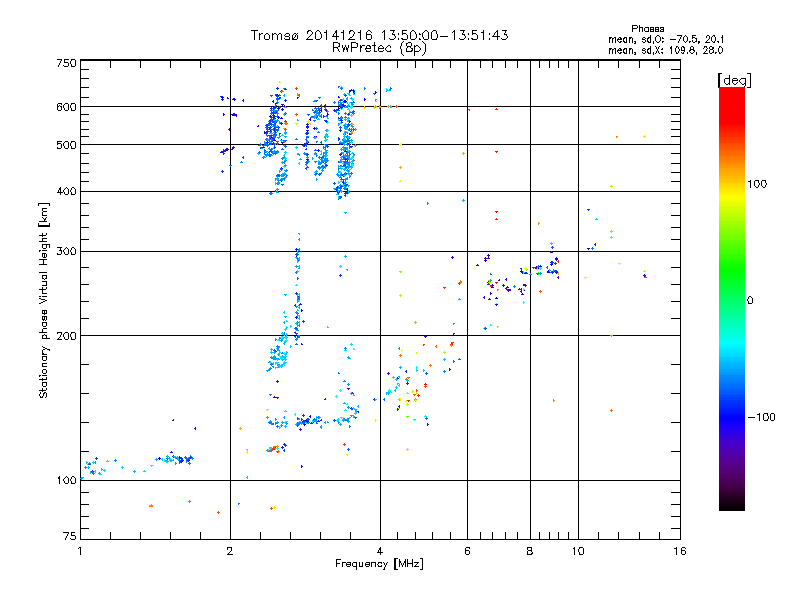The height and width of the screenshot is (600, 800).
Task: Click the x-axis label "6"
Action: click(x=467, y=551)
